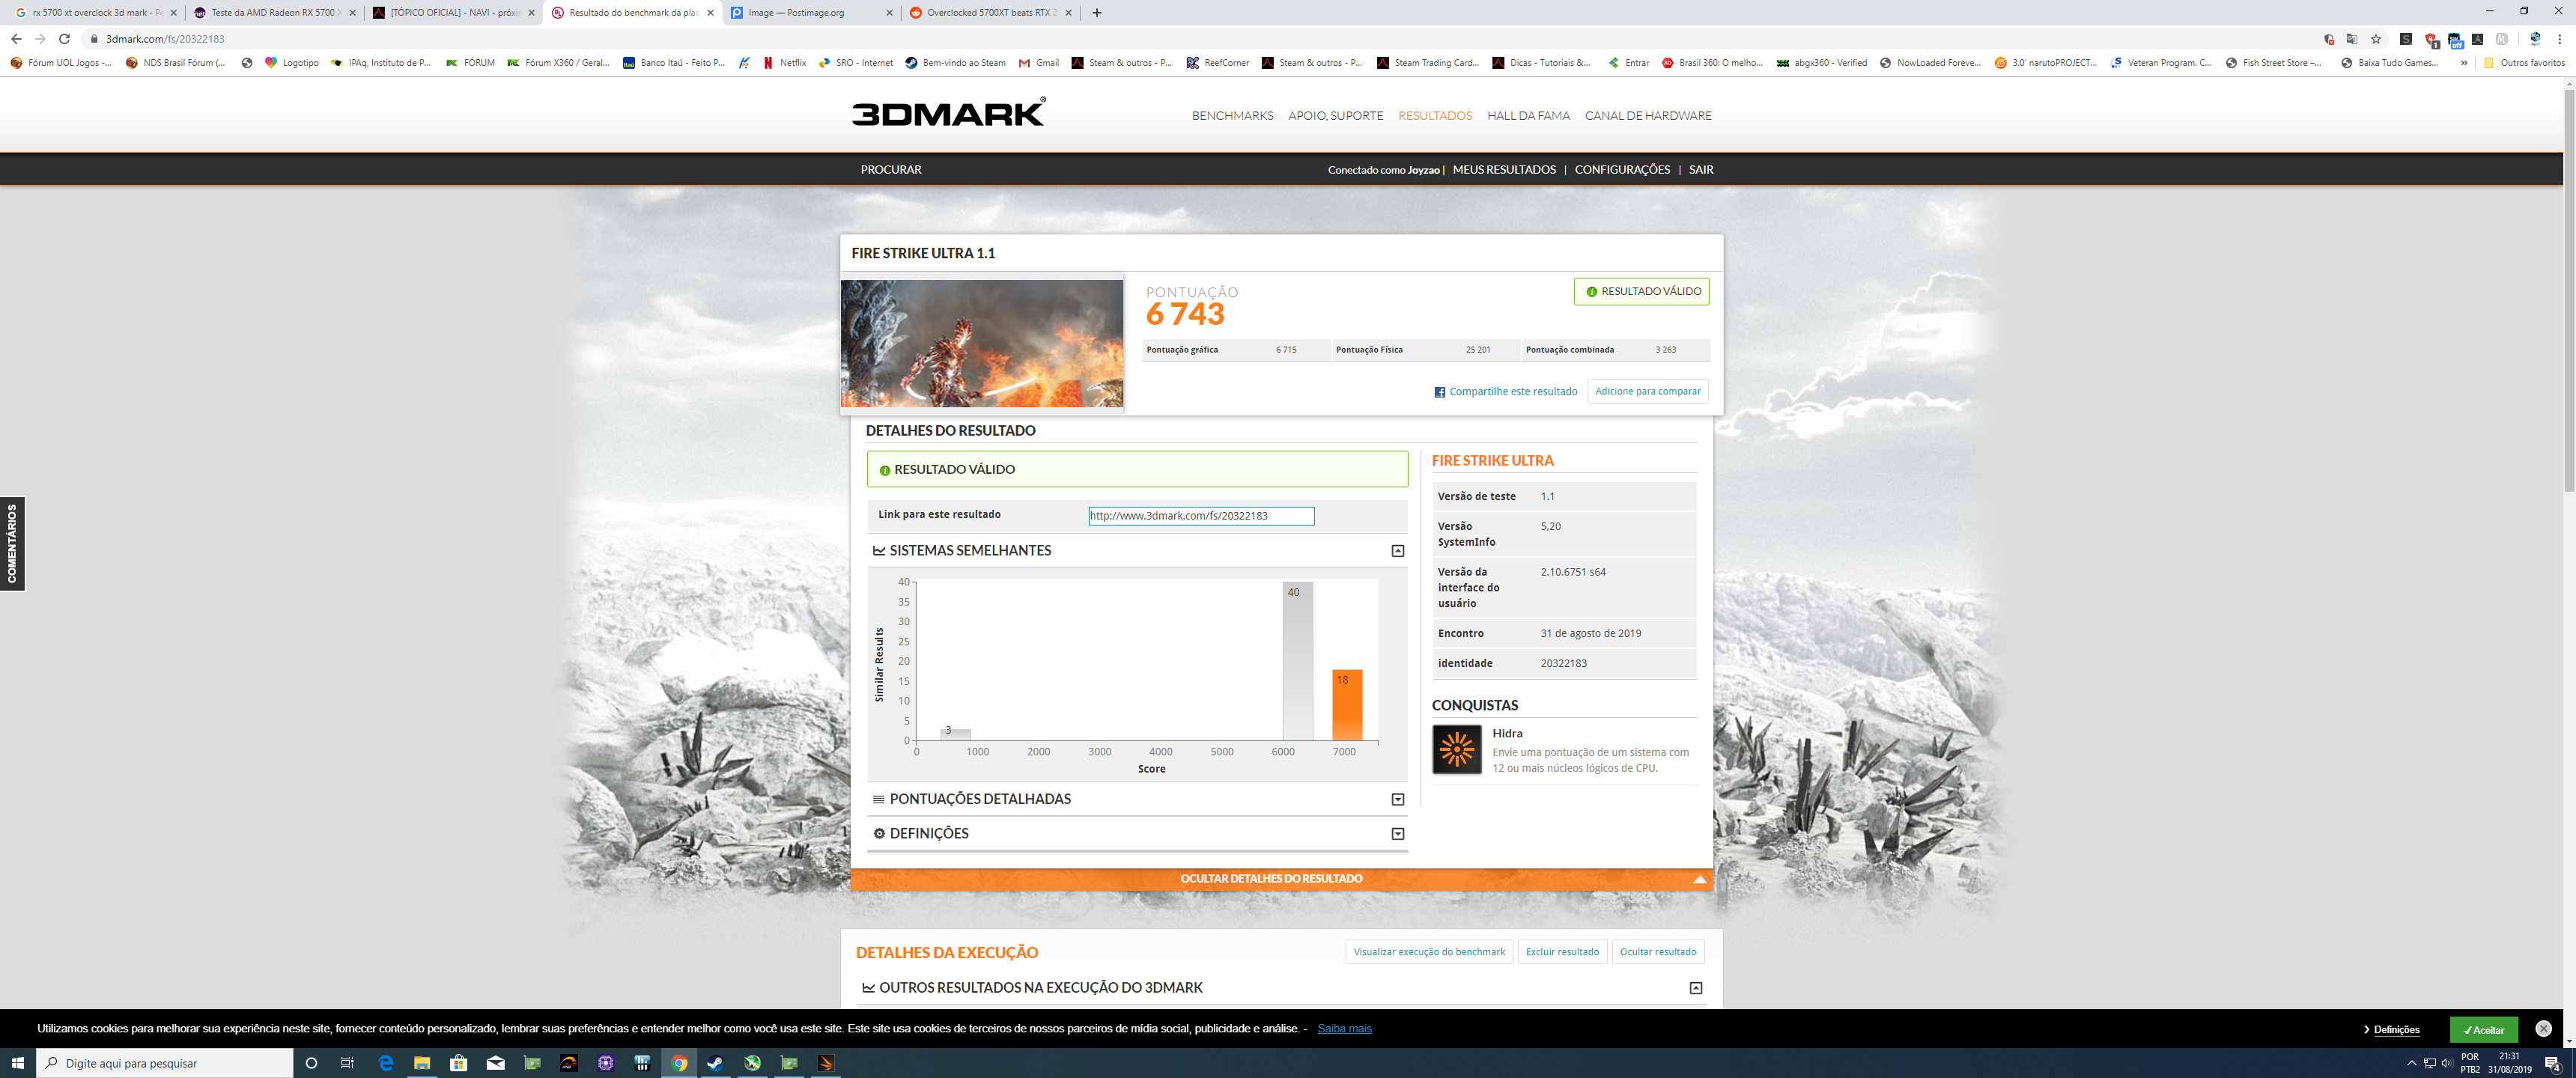Open the Google Translate icon in address bar
Viewport: 2576px width, 1078px height.
click(2352, 39)
